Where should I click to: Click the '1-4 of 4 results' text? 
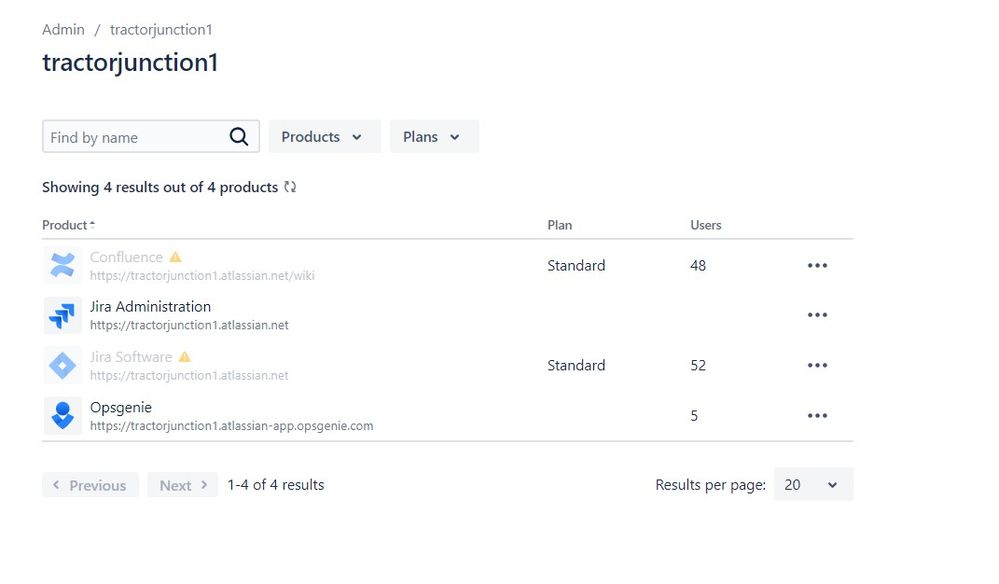(276, 485)
